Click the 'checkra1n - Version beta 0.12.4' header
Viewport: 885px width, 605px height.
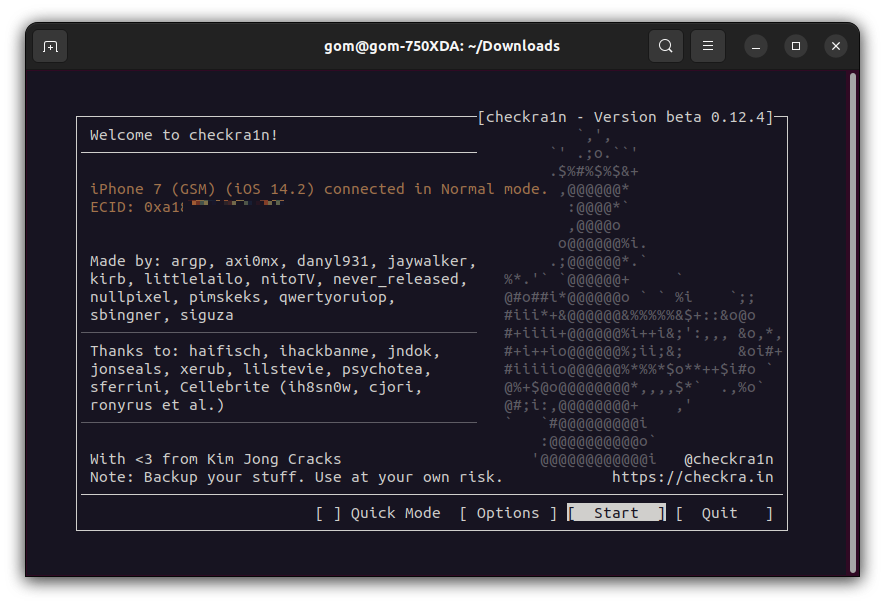tap(625, 117)
